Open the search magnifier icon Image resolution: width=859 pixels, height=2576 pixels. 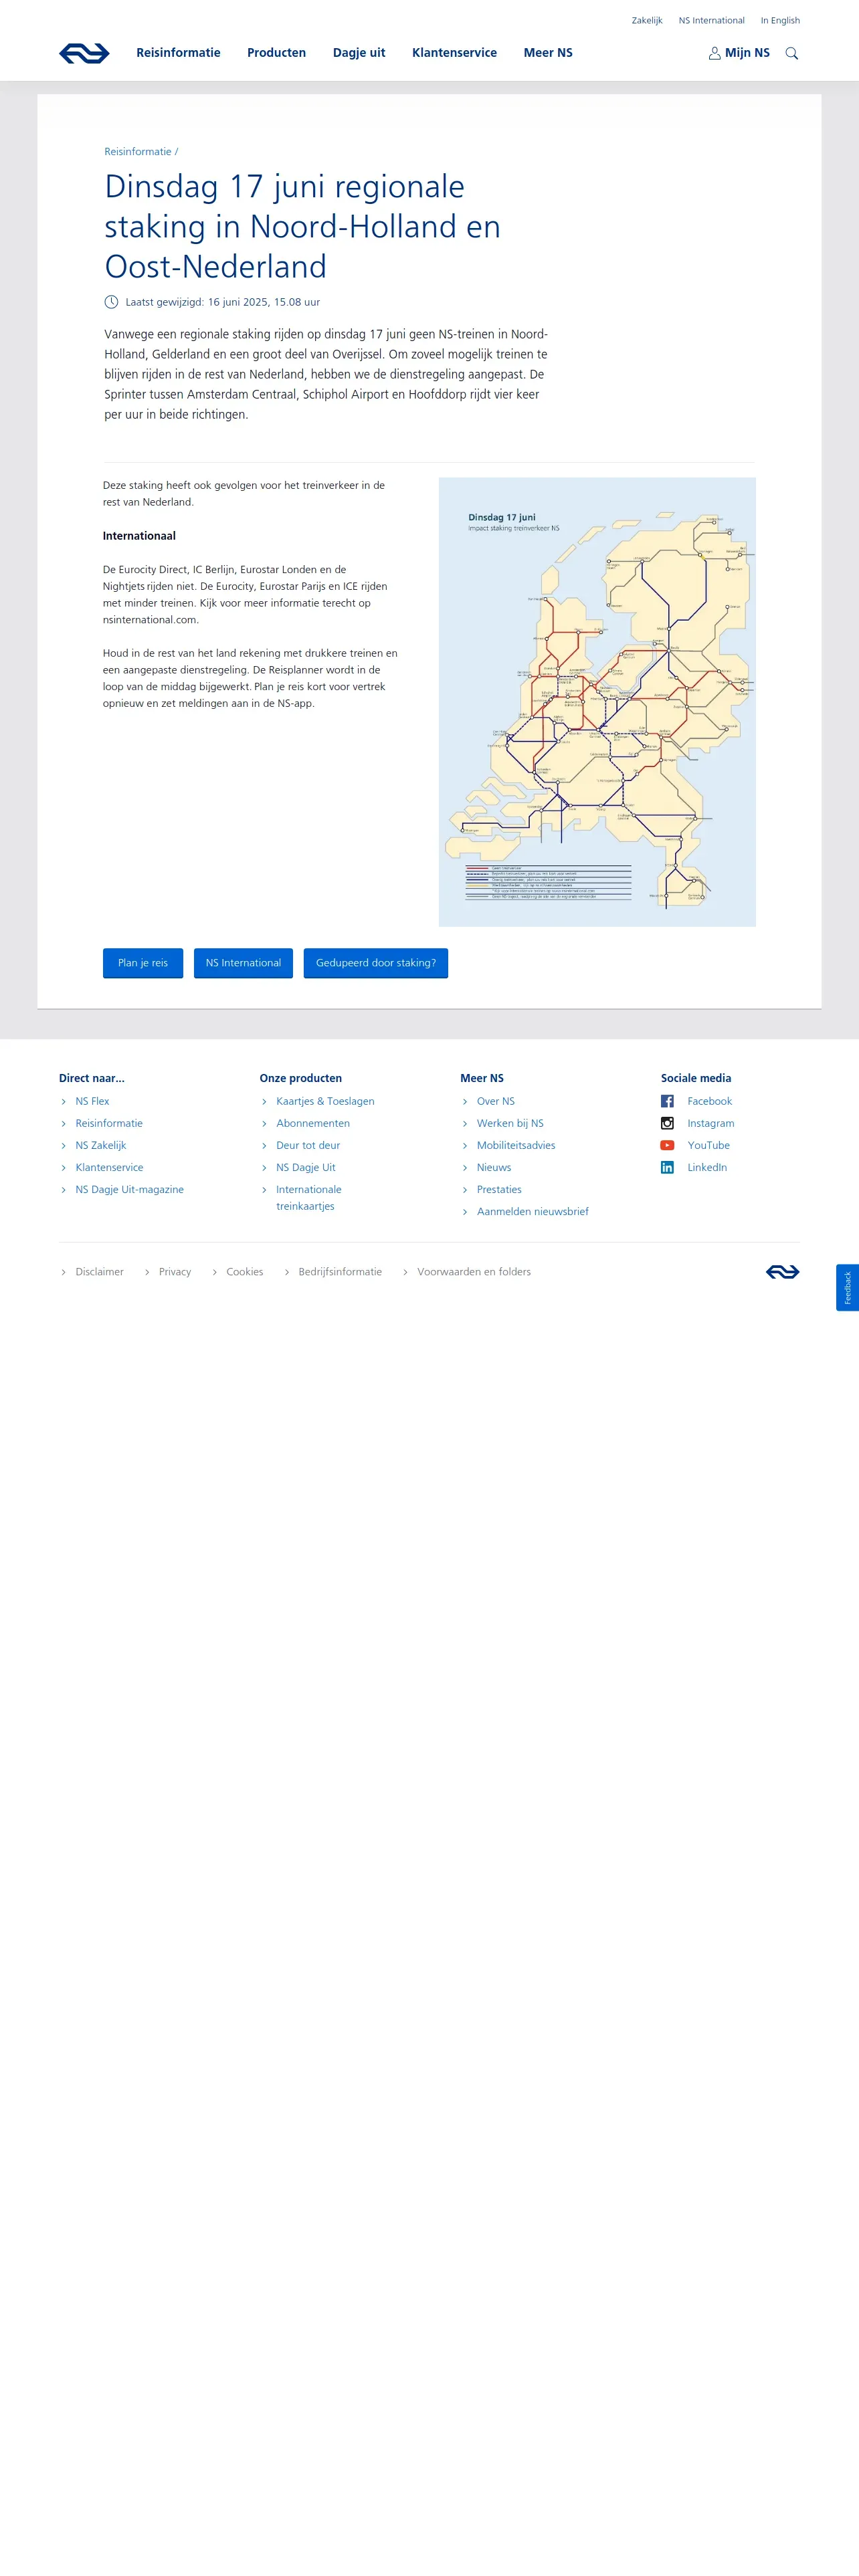[x=791, y=53]
